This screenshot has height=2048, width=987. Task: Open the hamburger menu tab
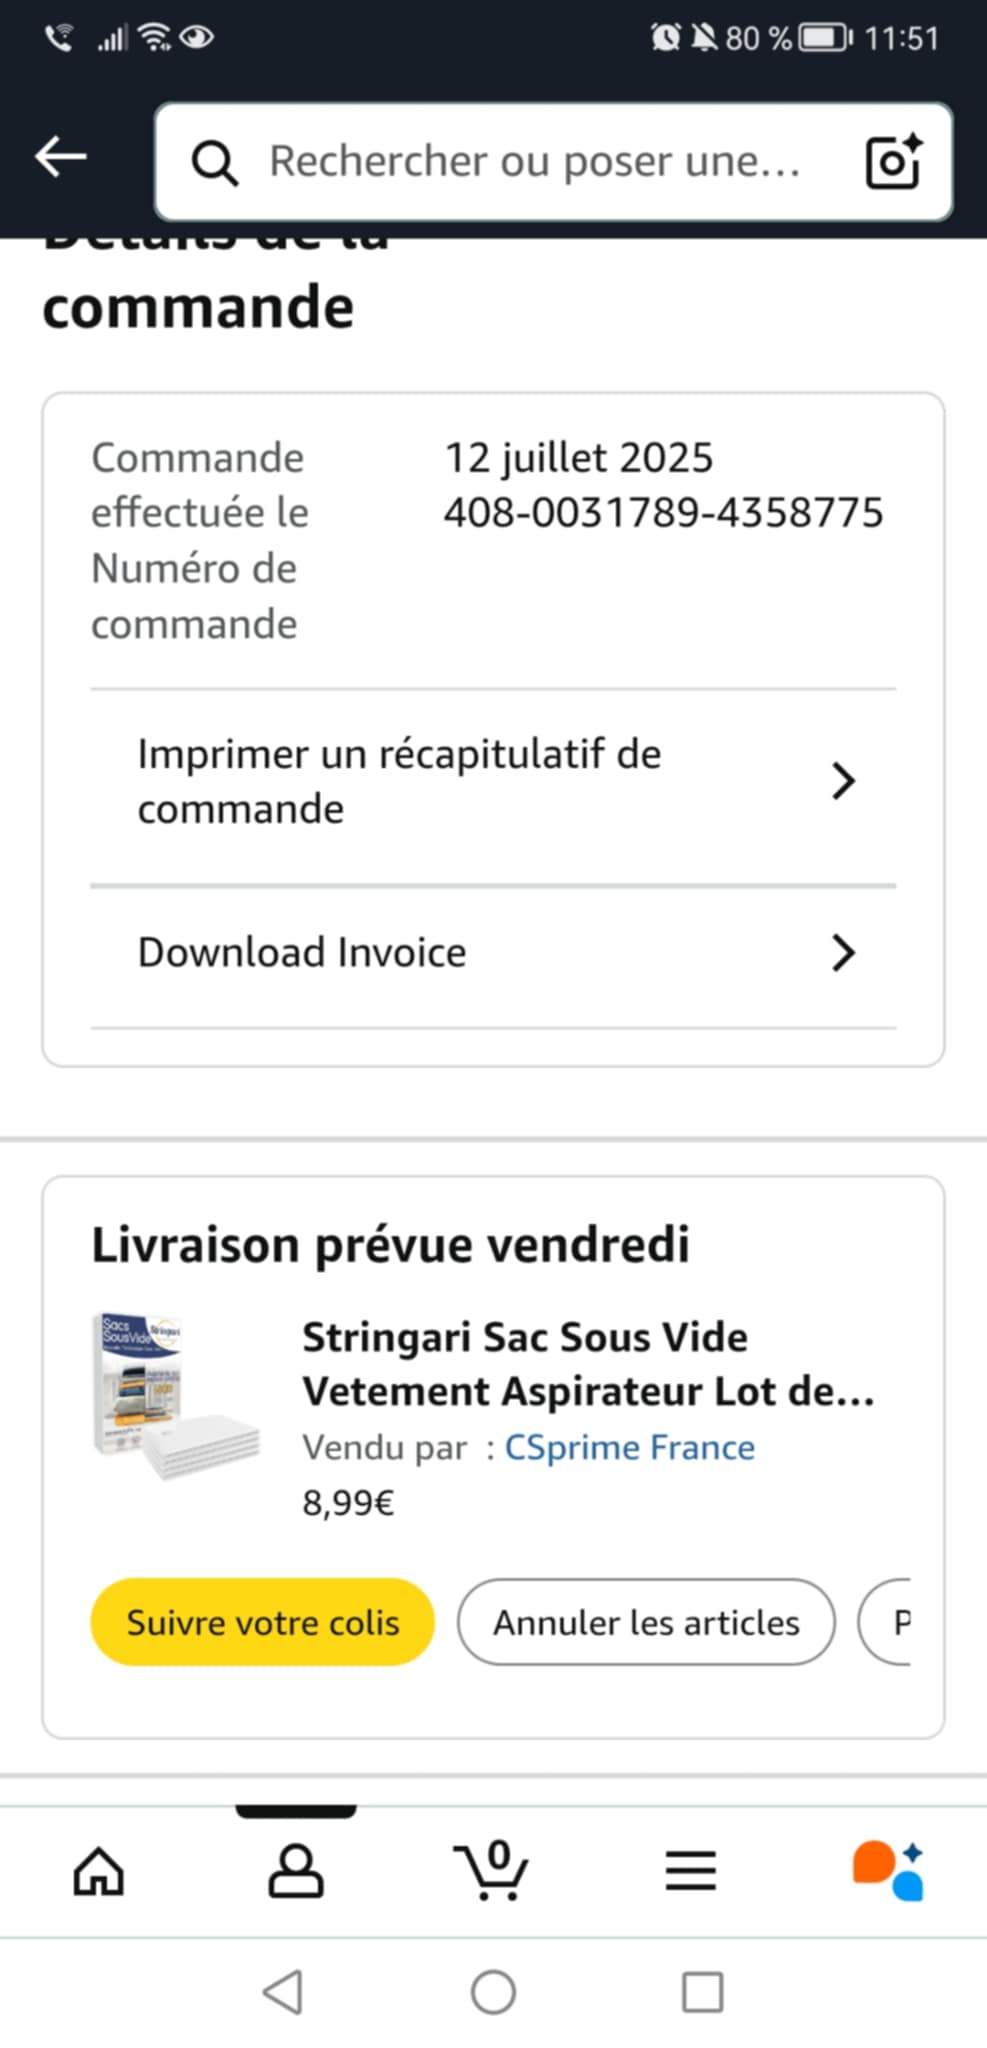(691, 1870)
